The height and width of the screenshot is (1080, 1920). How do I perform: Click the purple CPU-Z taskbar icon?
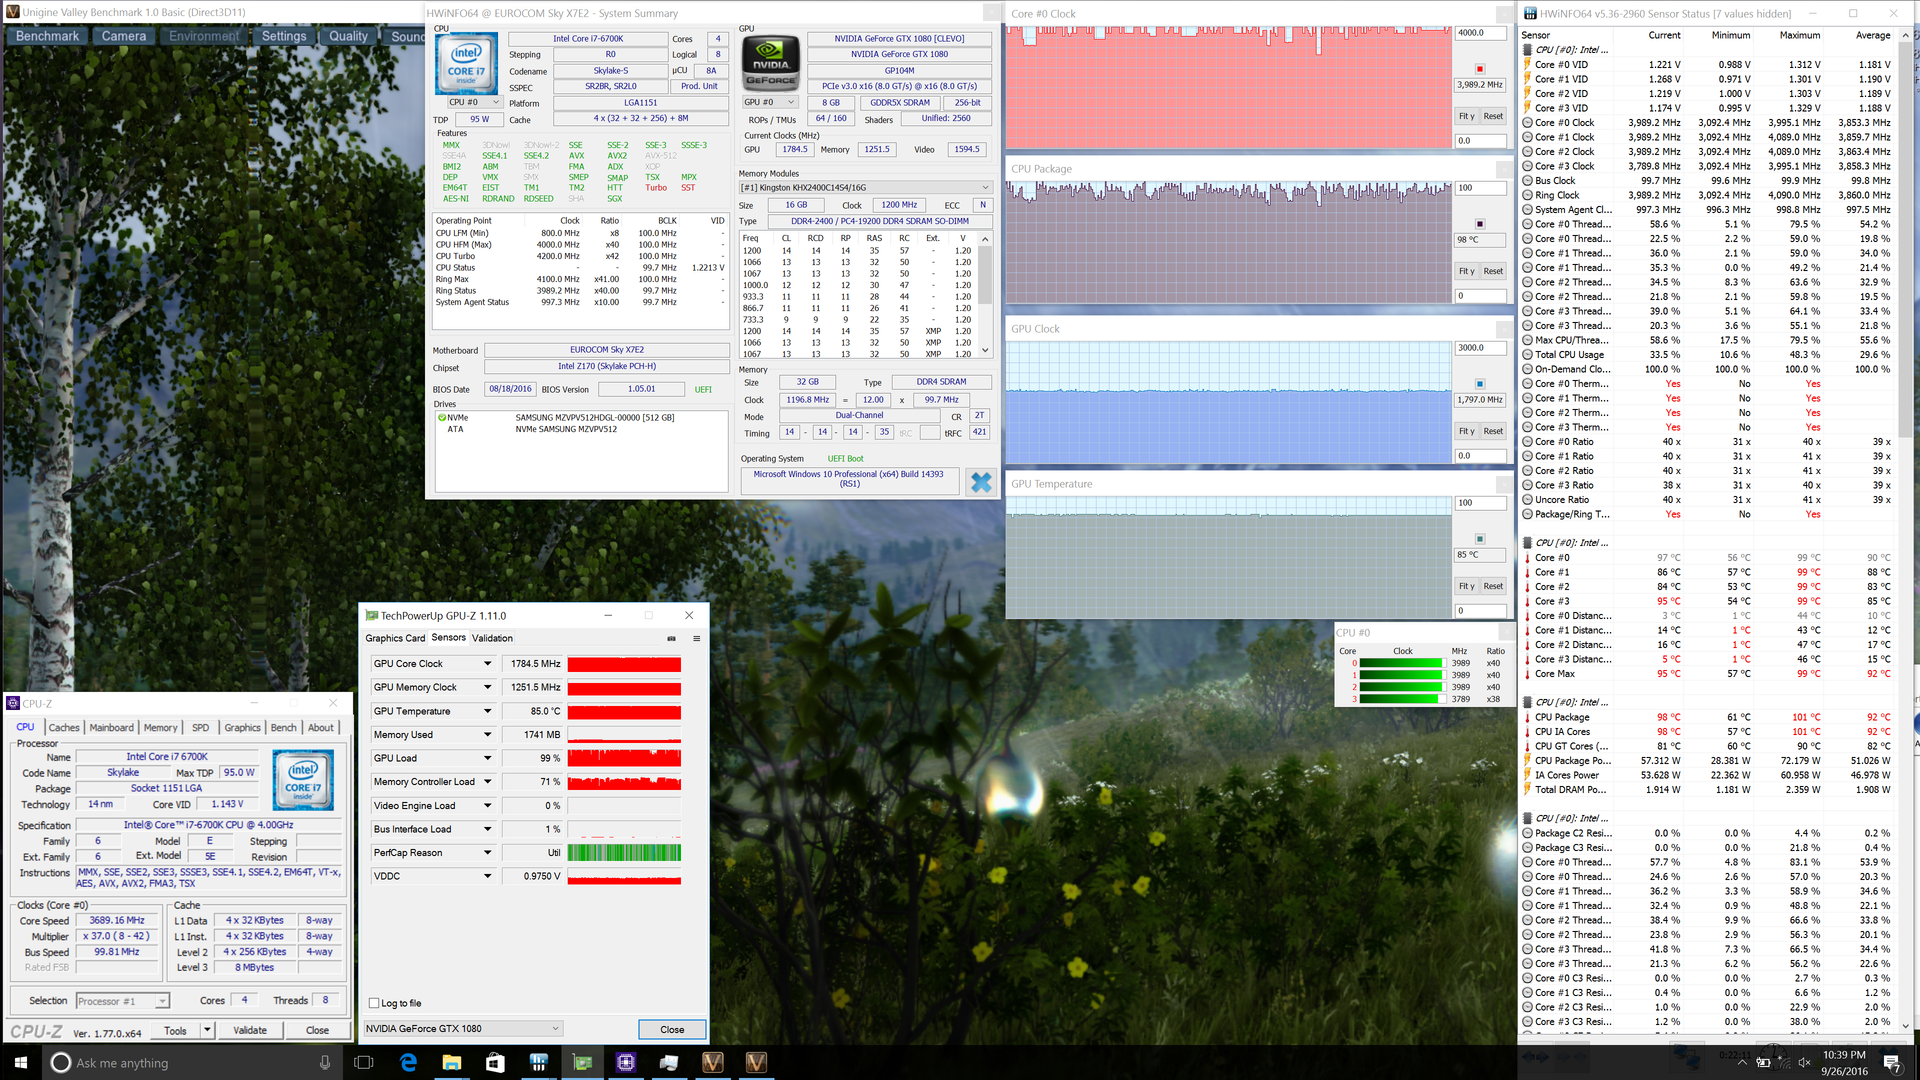626,1062
